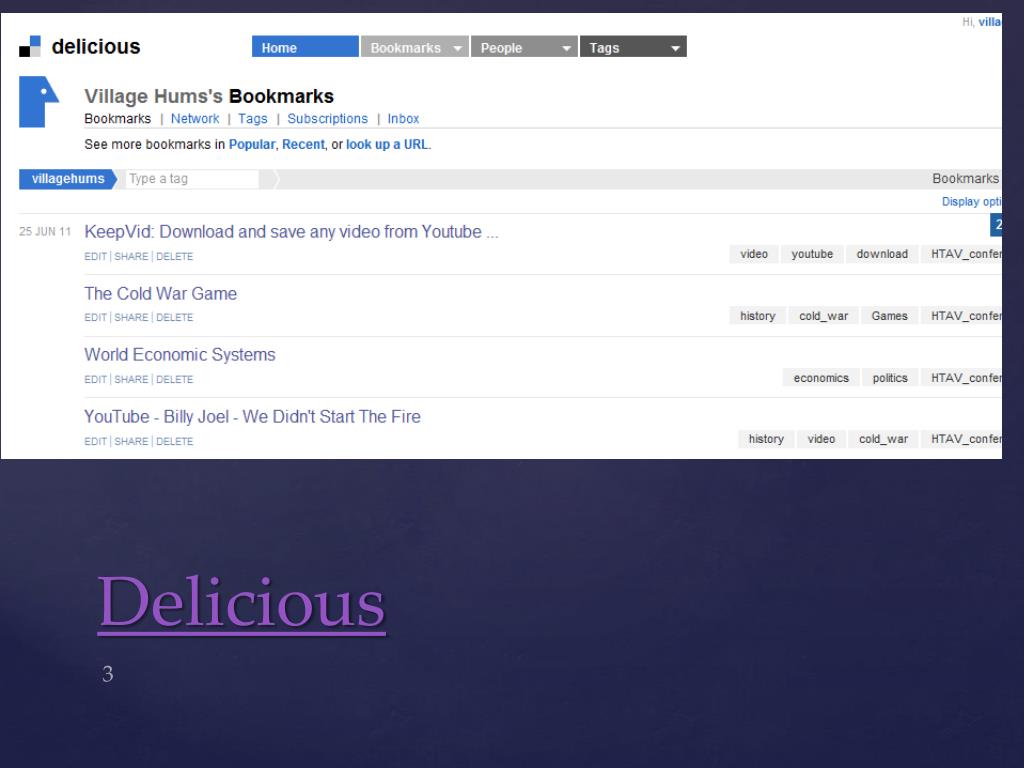Go to the Network sub-tab
The width and height of the screenshot is (1024, 768).
[x=195, y=119]
